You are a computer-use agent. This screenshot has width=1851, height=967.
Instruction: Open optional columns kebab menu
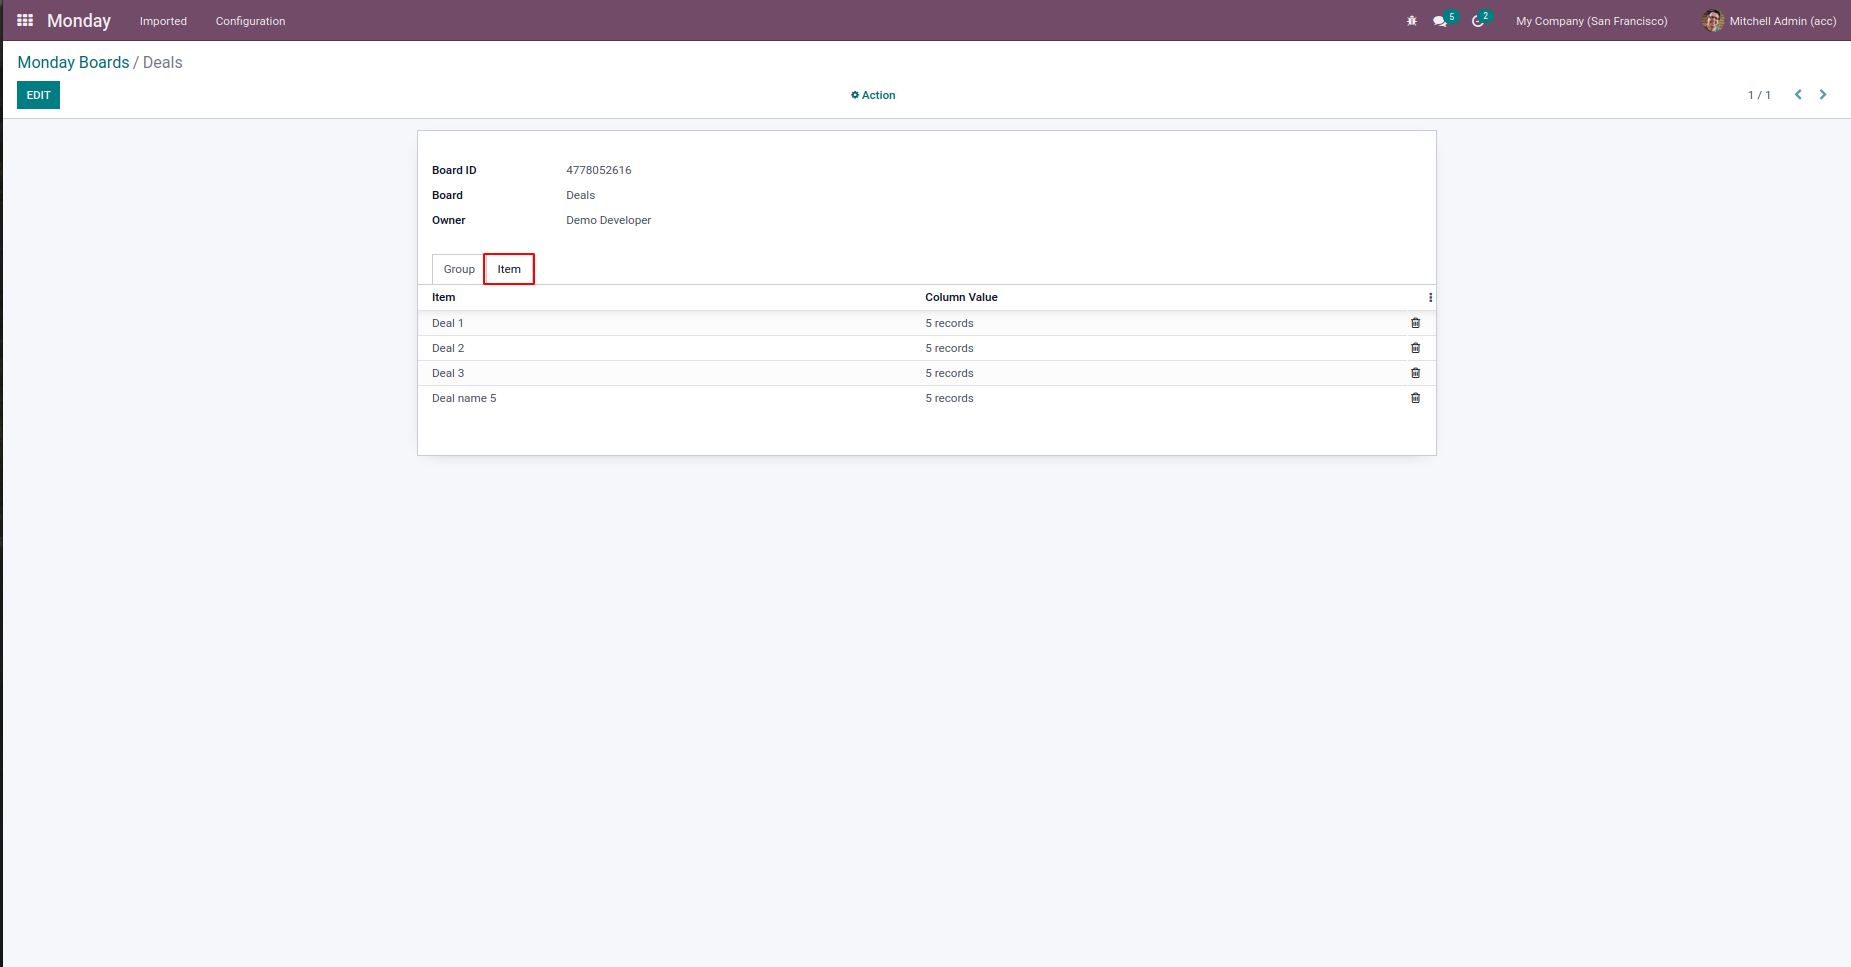click(1430, 297)
